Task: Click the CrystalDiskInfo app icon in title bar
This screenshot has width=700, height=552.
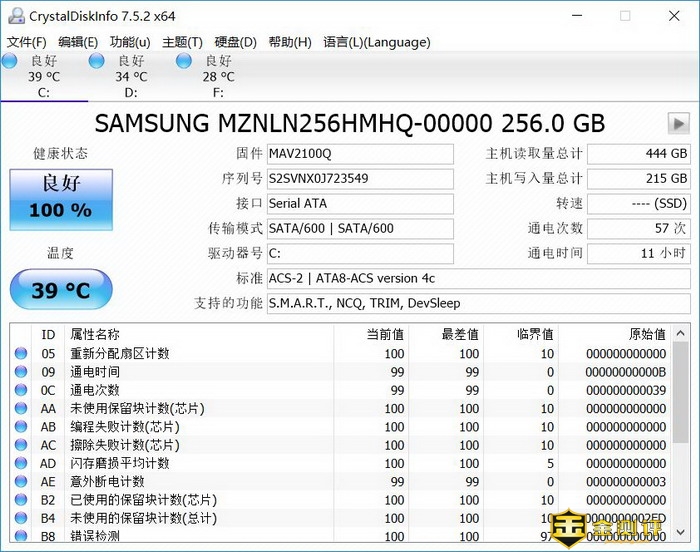Action: click(x=15, y=16)
